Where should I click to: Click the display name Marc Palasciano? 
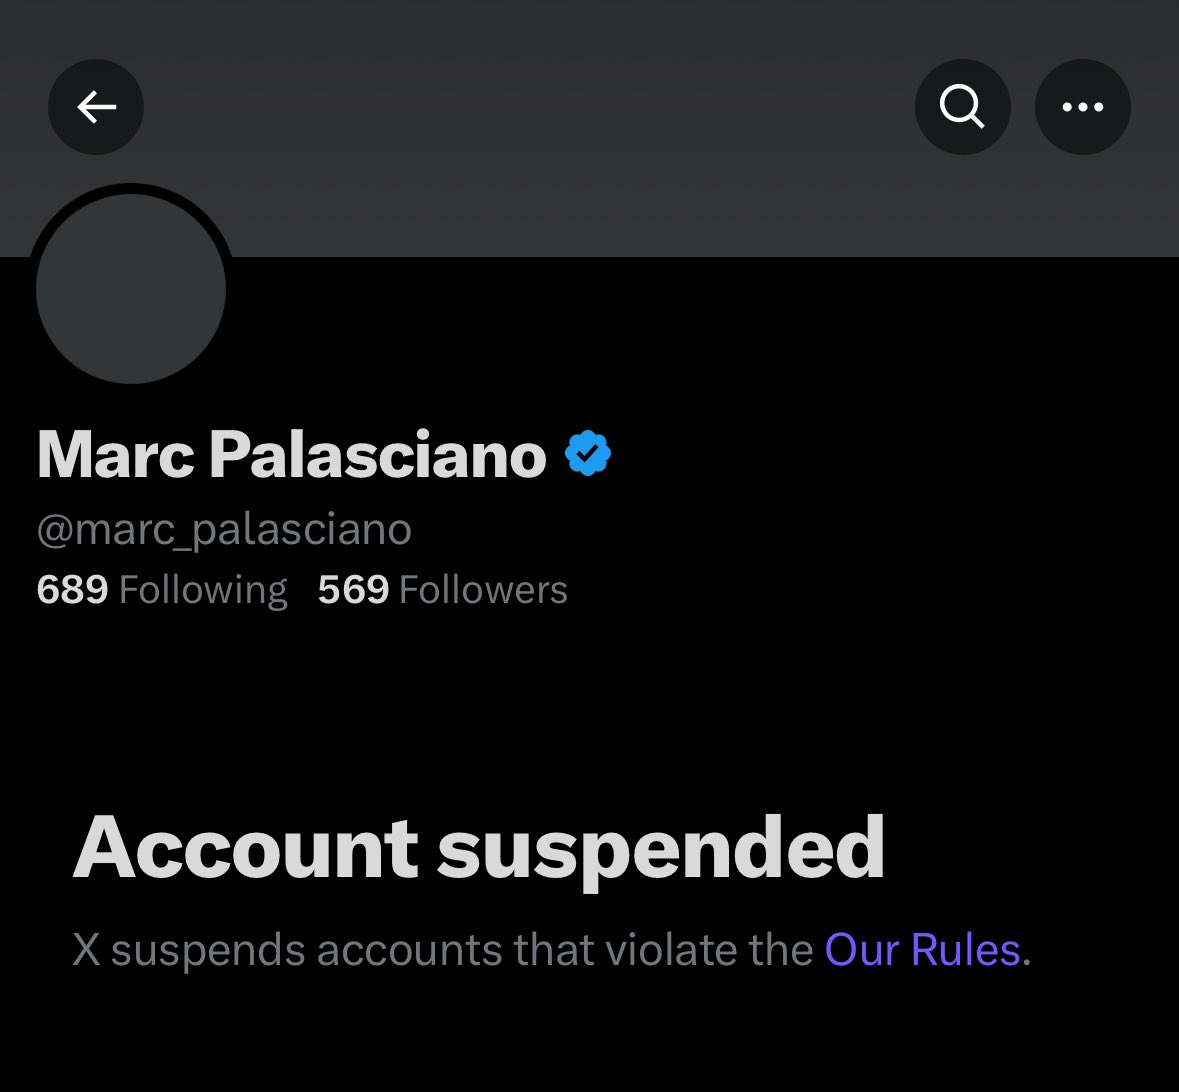(x=291, y=455)
